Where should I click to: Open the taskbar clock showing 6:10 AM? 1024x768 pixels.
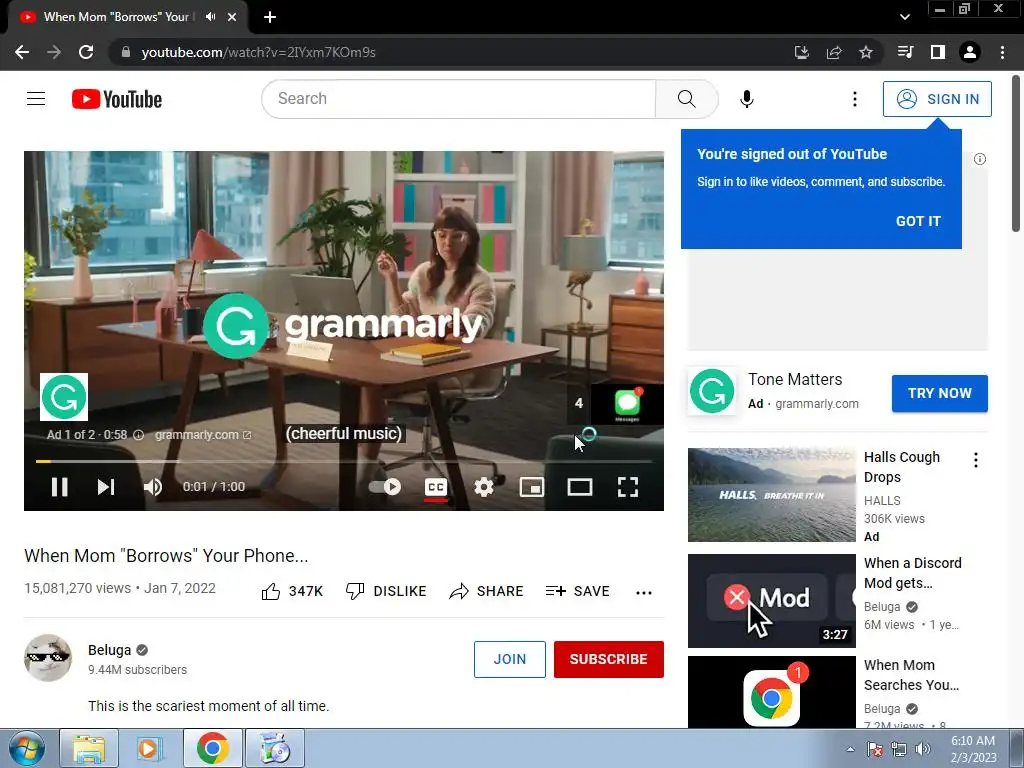[x=973, y=749]
